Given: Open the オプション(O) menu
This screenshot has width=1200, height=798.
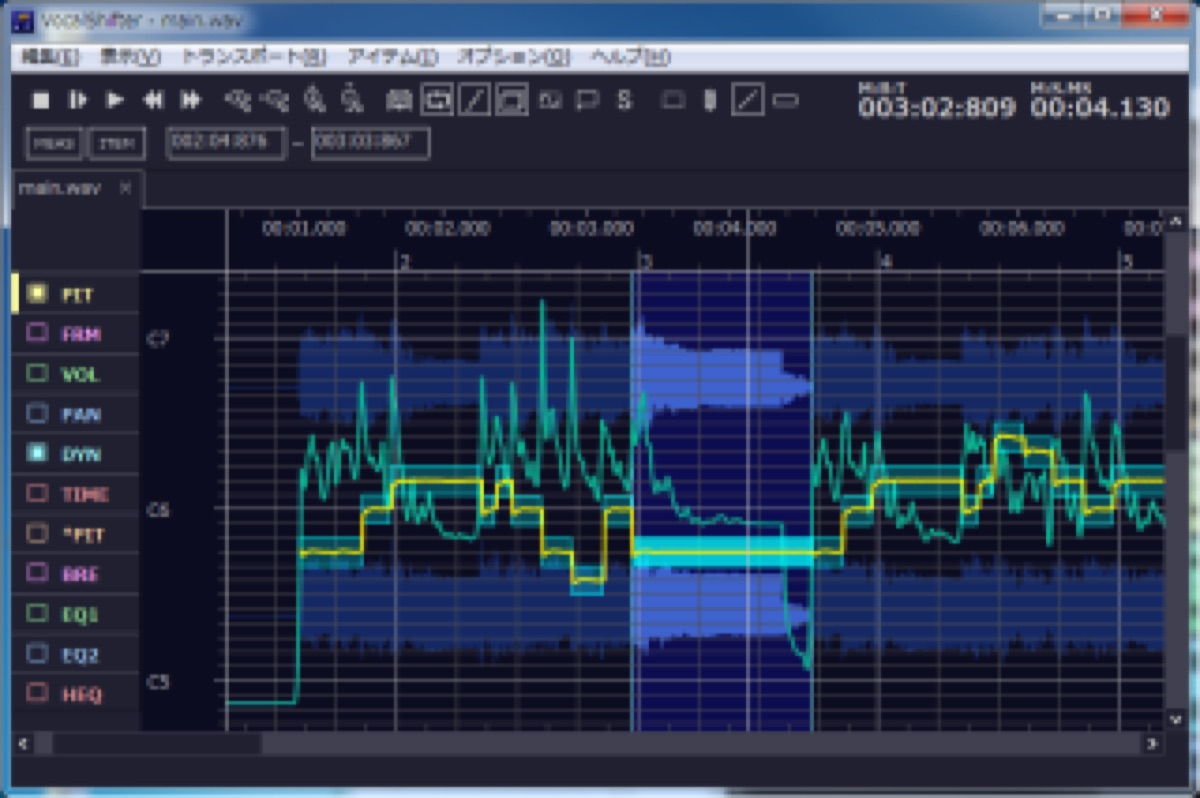Looking at the screenshot, I should click(513, 57).
